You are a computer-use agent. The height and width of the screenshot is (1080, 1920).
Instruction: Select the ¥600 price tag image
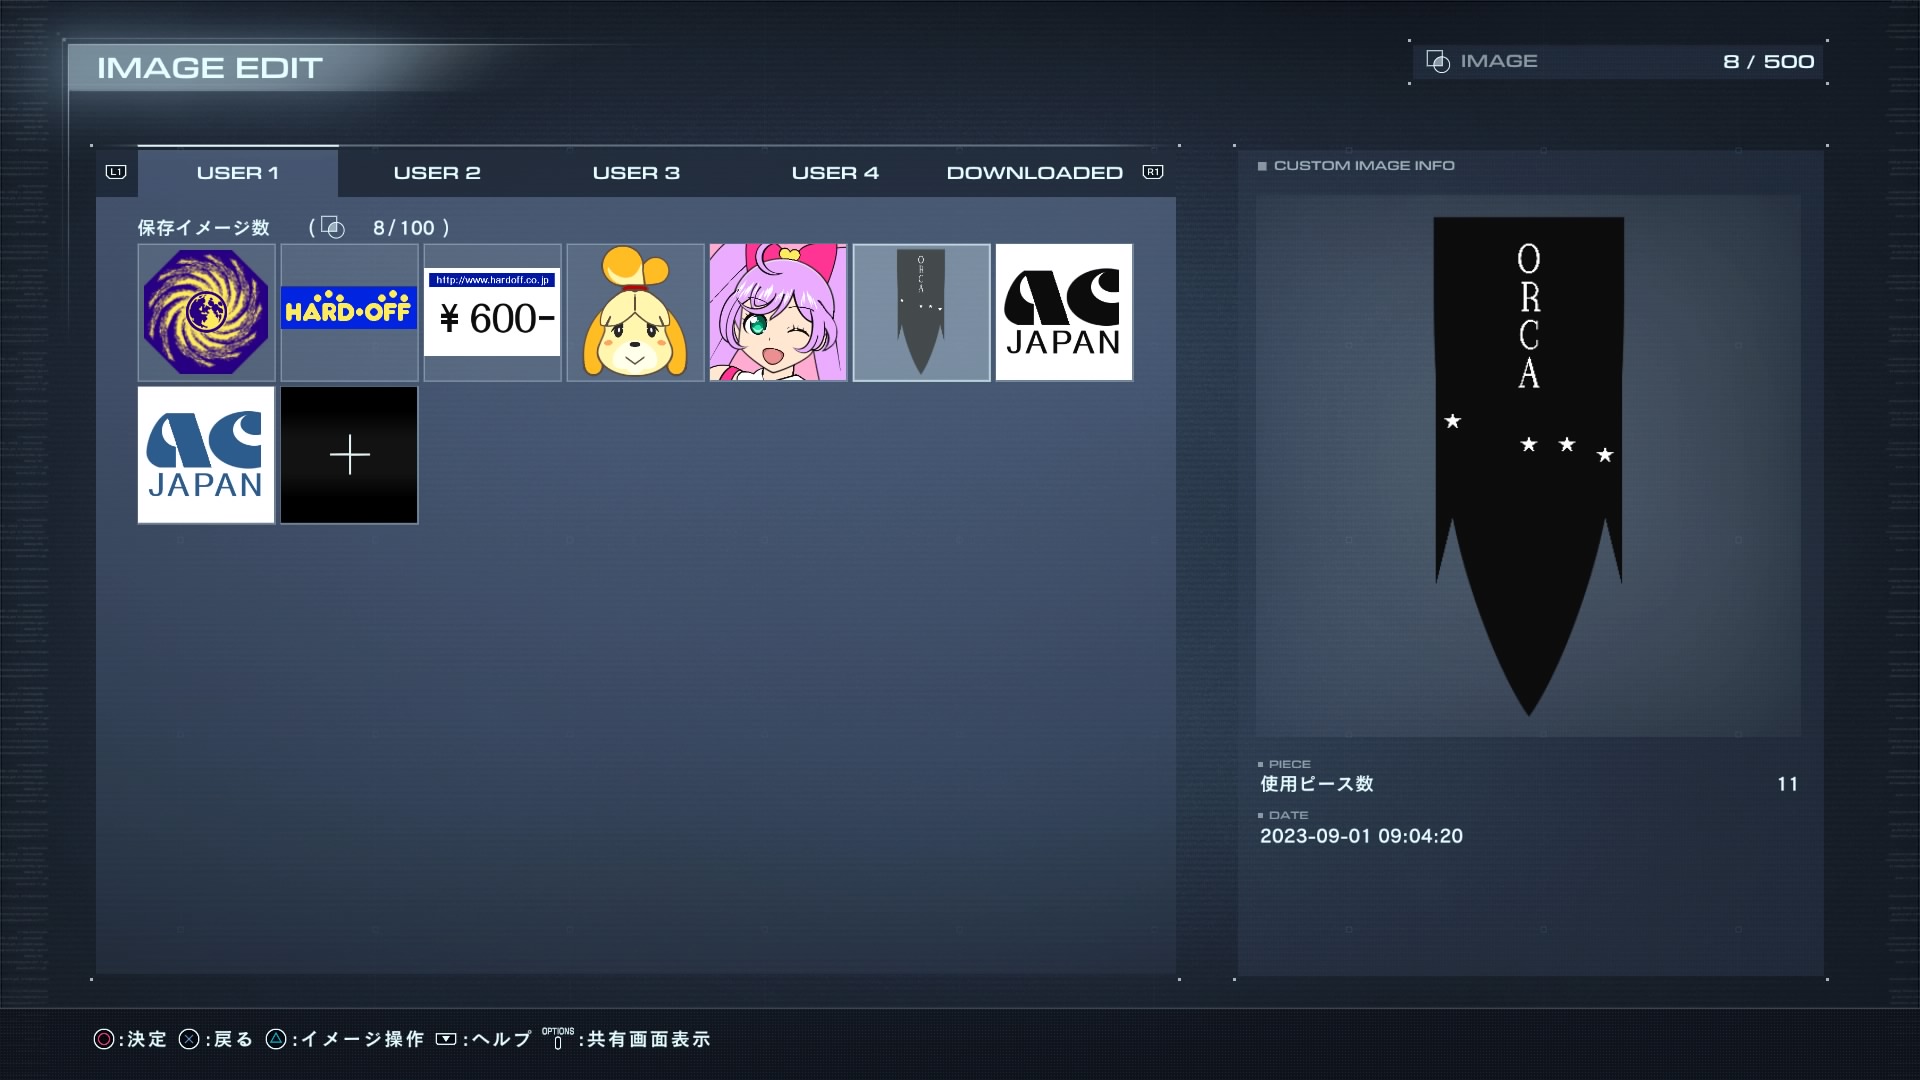click(x=492, y=312)
